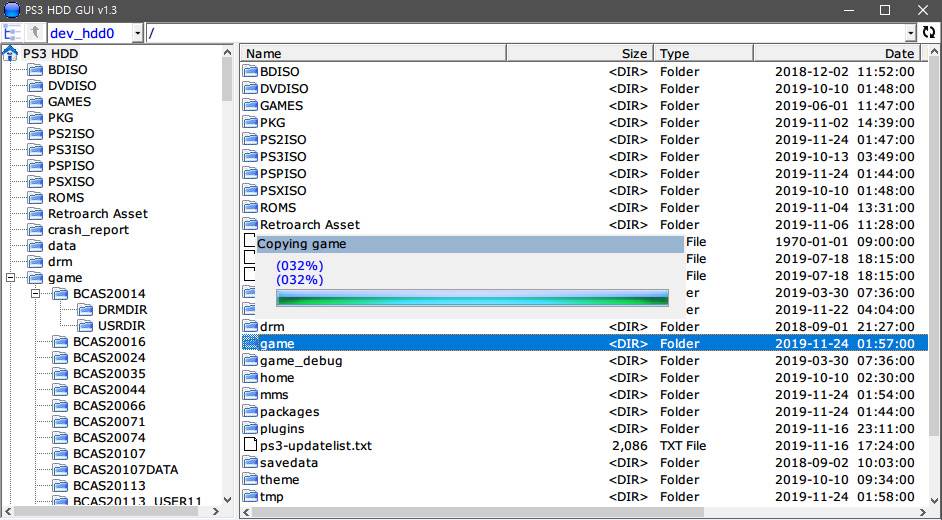Click the GAMES folder icon in the file list

pyautogui.click(x=250, y=106)
